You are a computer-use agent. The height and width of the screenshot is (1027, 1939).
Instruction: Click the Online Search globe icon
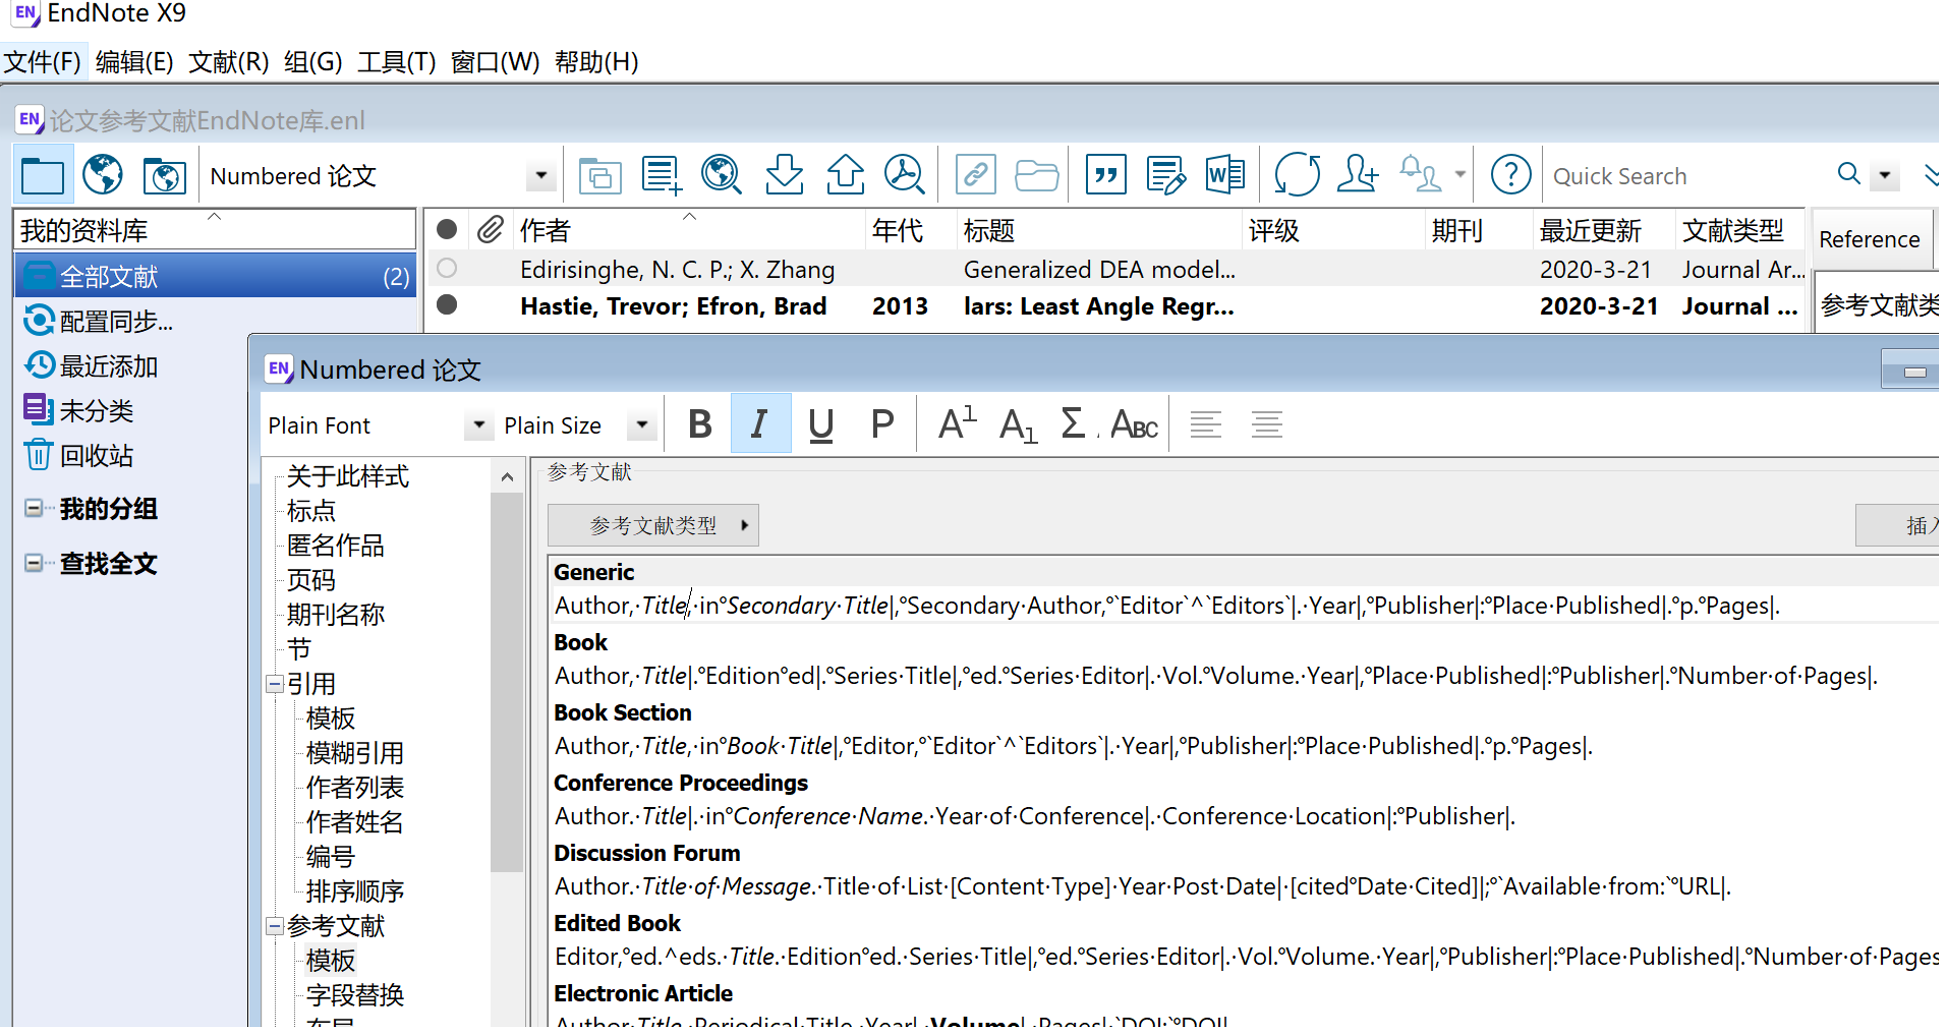click(721, 175)
